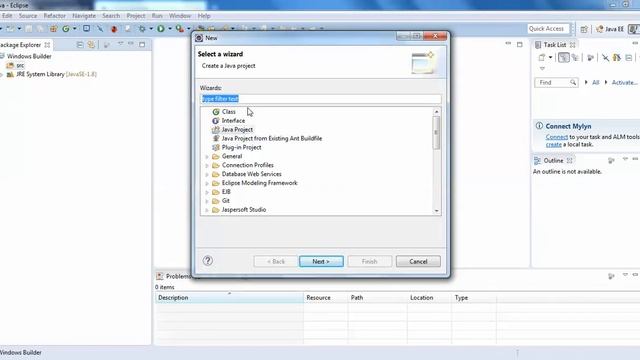
Task: Click the create local task link
Action: 553,144
